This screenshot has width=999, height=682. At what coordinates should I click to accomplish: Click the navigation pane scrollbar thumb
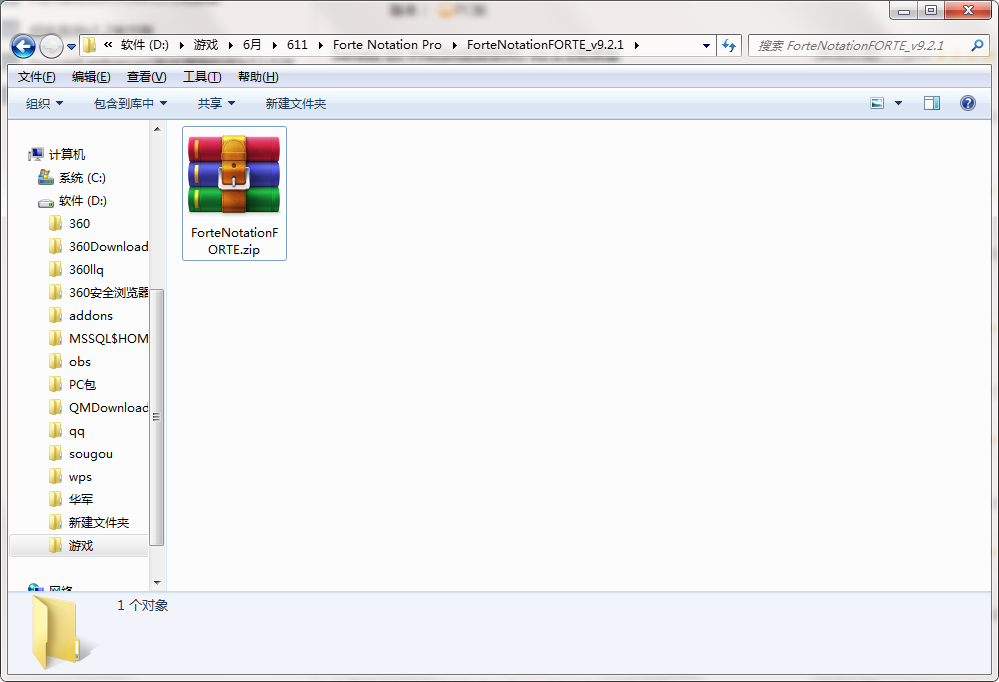[x=157, y=417]
